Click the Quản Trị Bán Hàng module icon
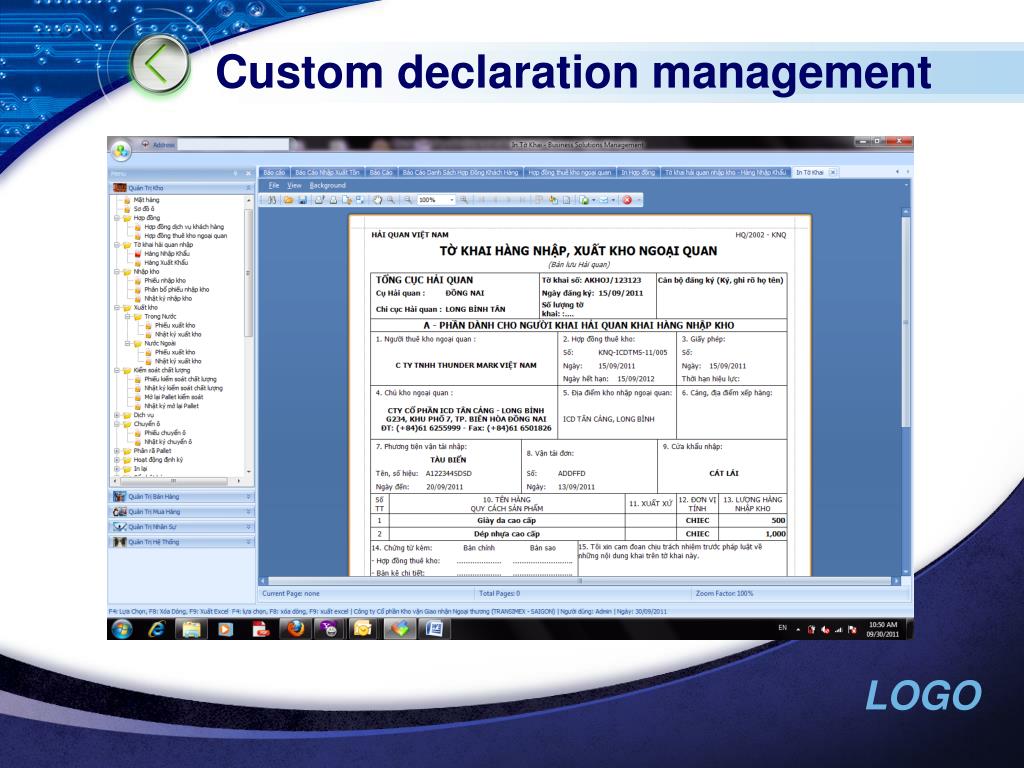The height and width of the screenshot is (768, 1024). click(x=120, y=497)
